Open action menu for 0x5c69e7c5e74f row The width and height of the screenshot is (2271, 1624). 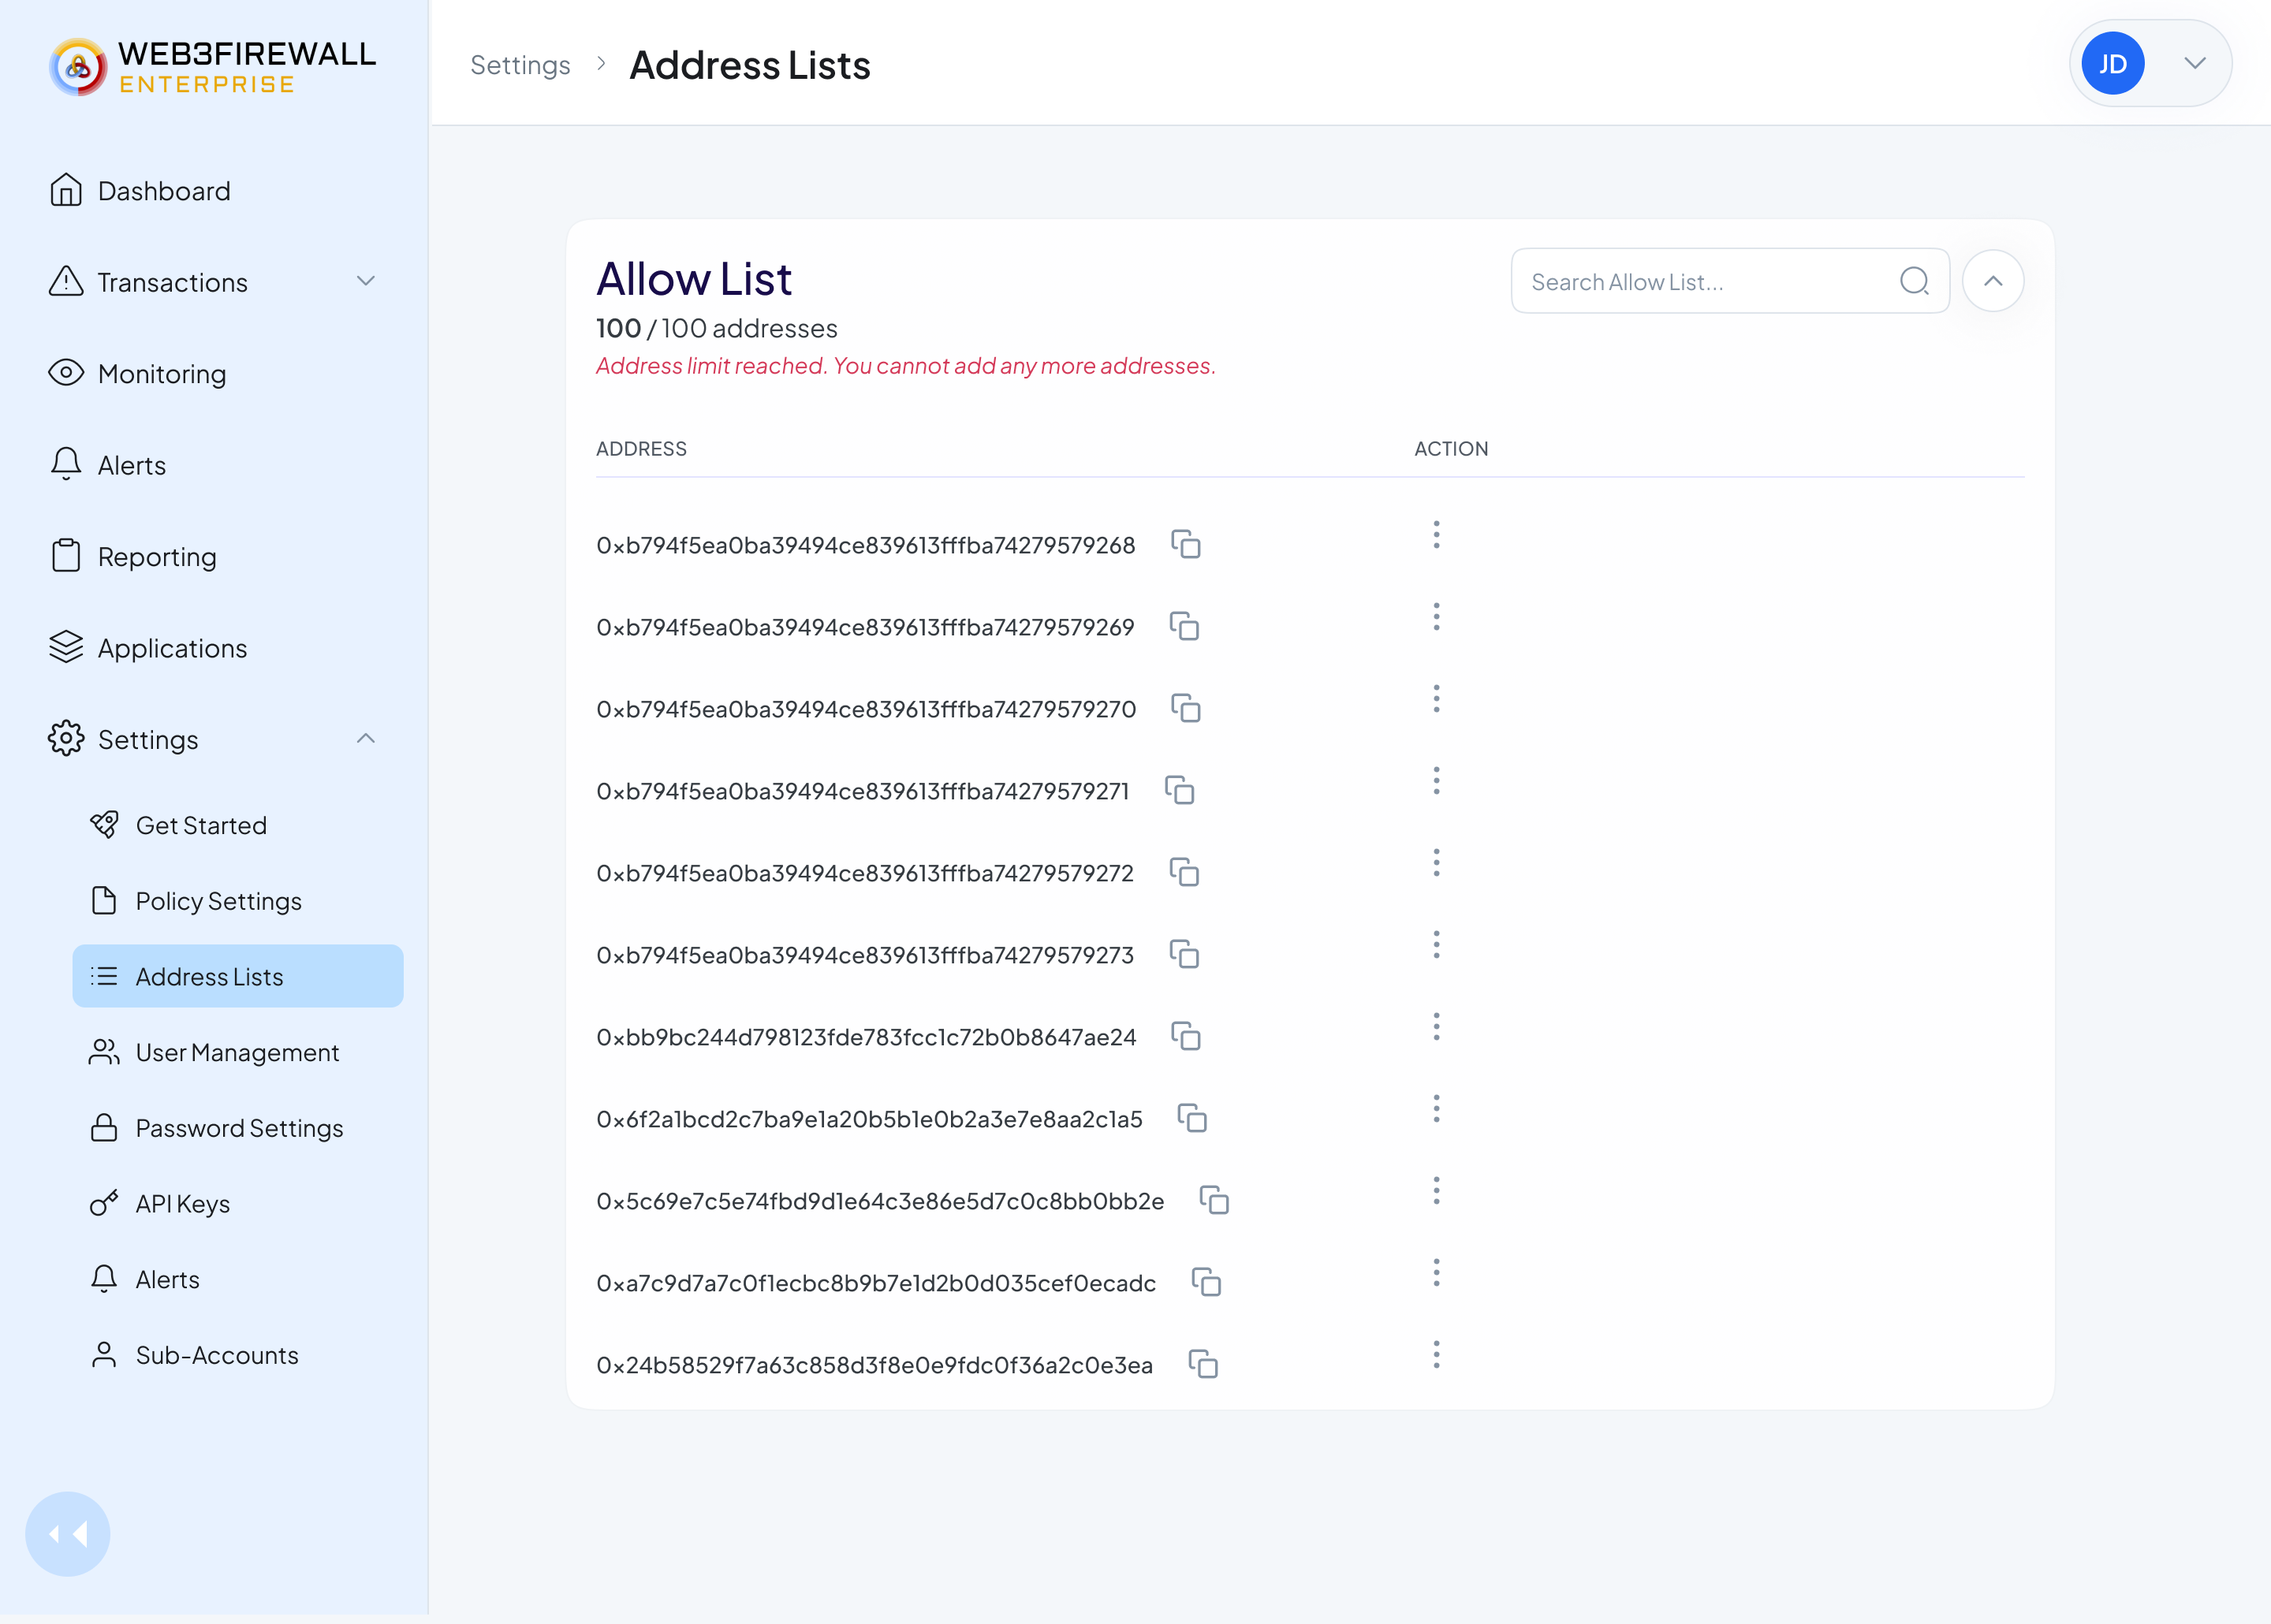tap(1436, 1191)
